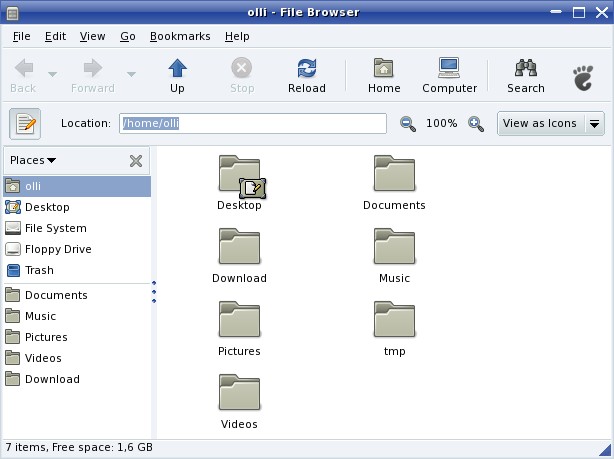The width and height of the screenshot is (614, 459).
Task: Open Trash in the sidebar
Action: click(x=77, y=270)
